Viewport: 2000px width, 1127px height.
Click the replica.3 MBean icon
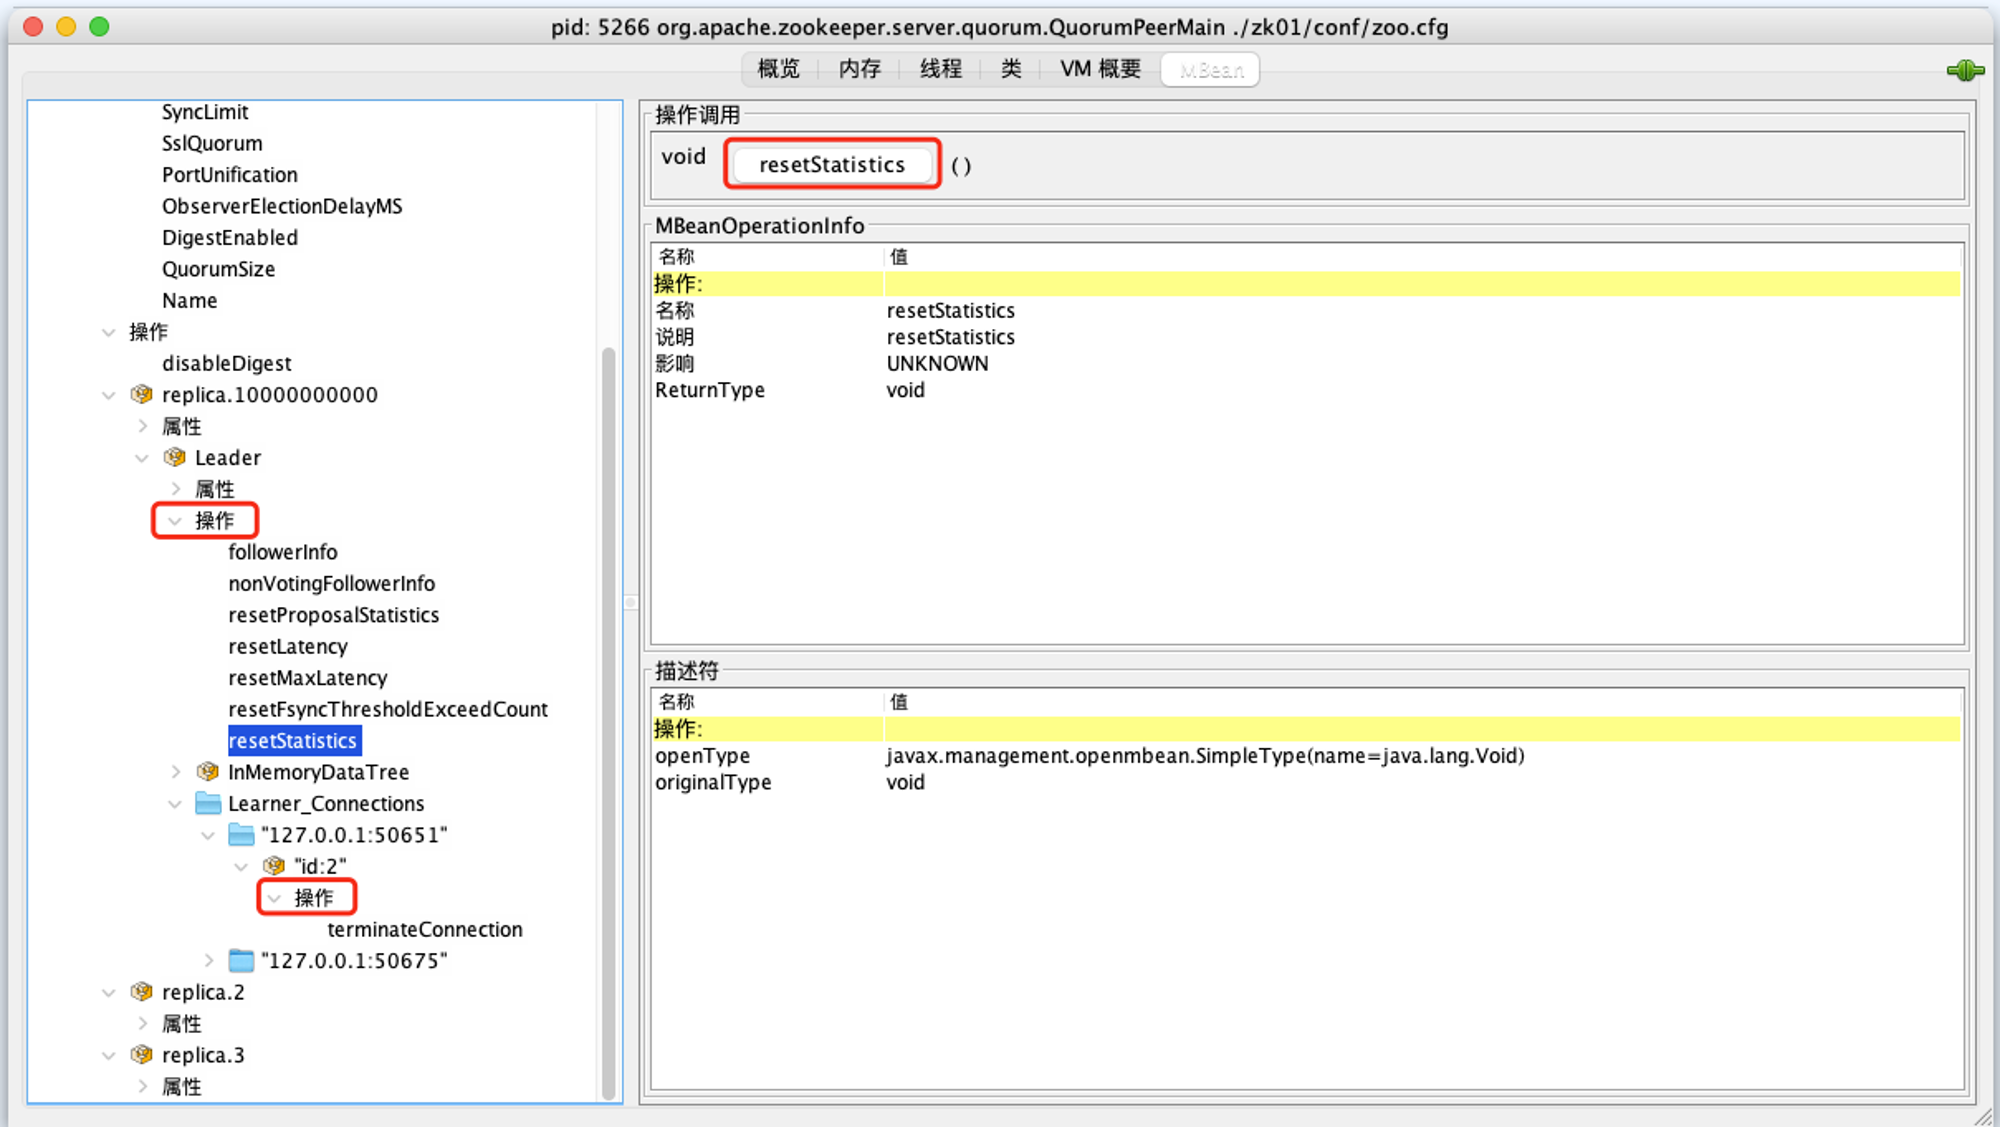[142, 1054]
